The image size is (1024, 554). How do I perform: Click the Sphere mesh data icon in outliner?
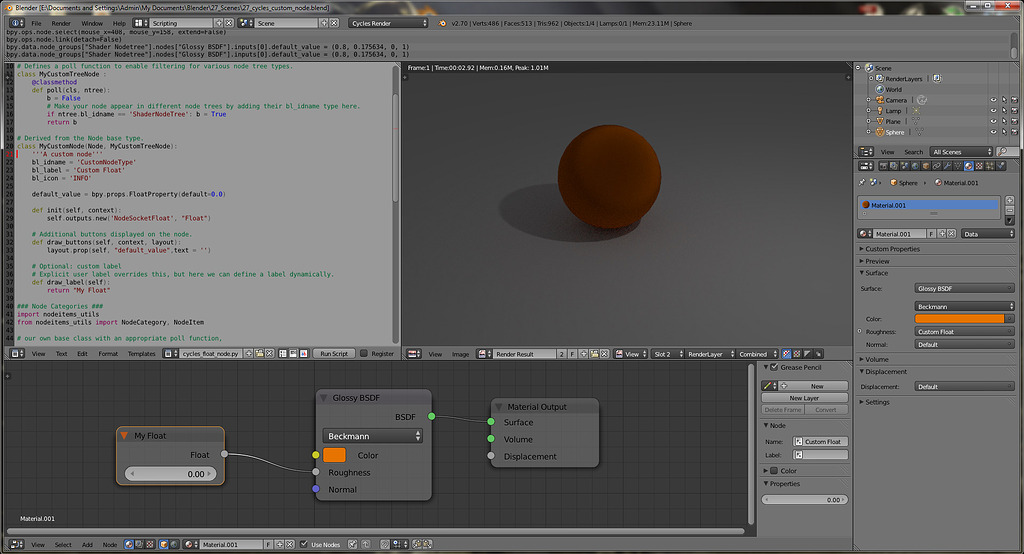tap(919, 132)
